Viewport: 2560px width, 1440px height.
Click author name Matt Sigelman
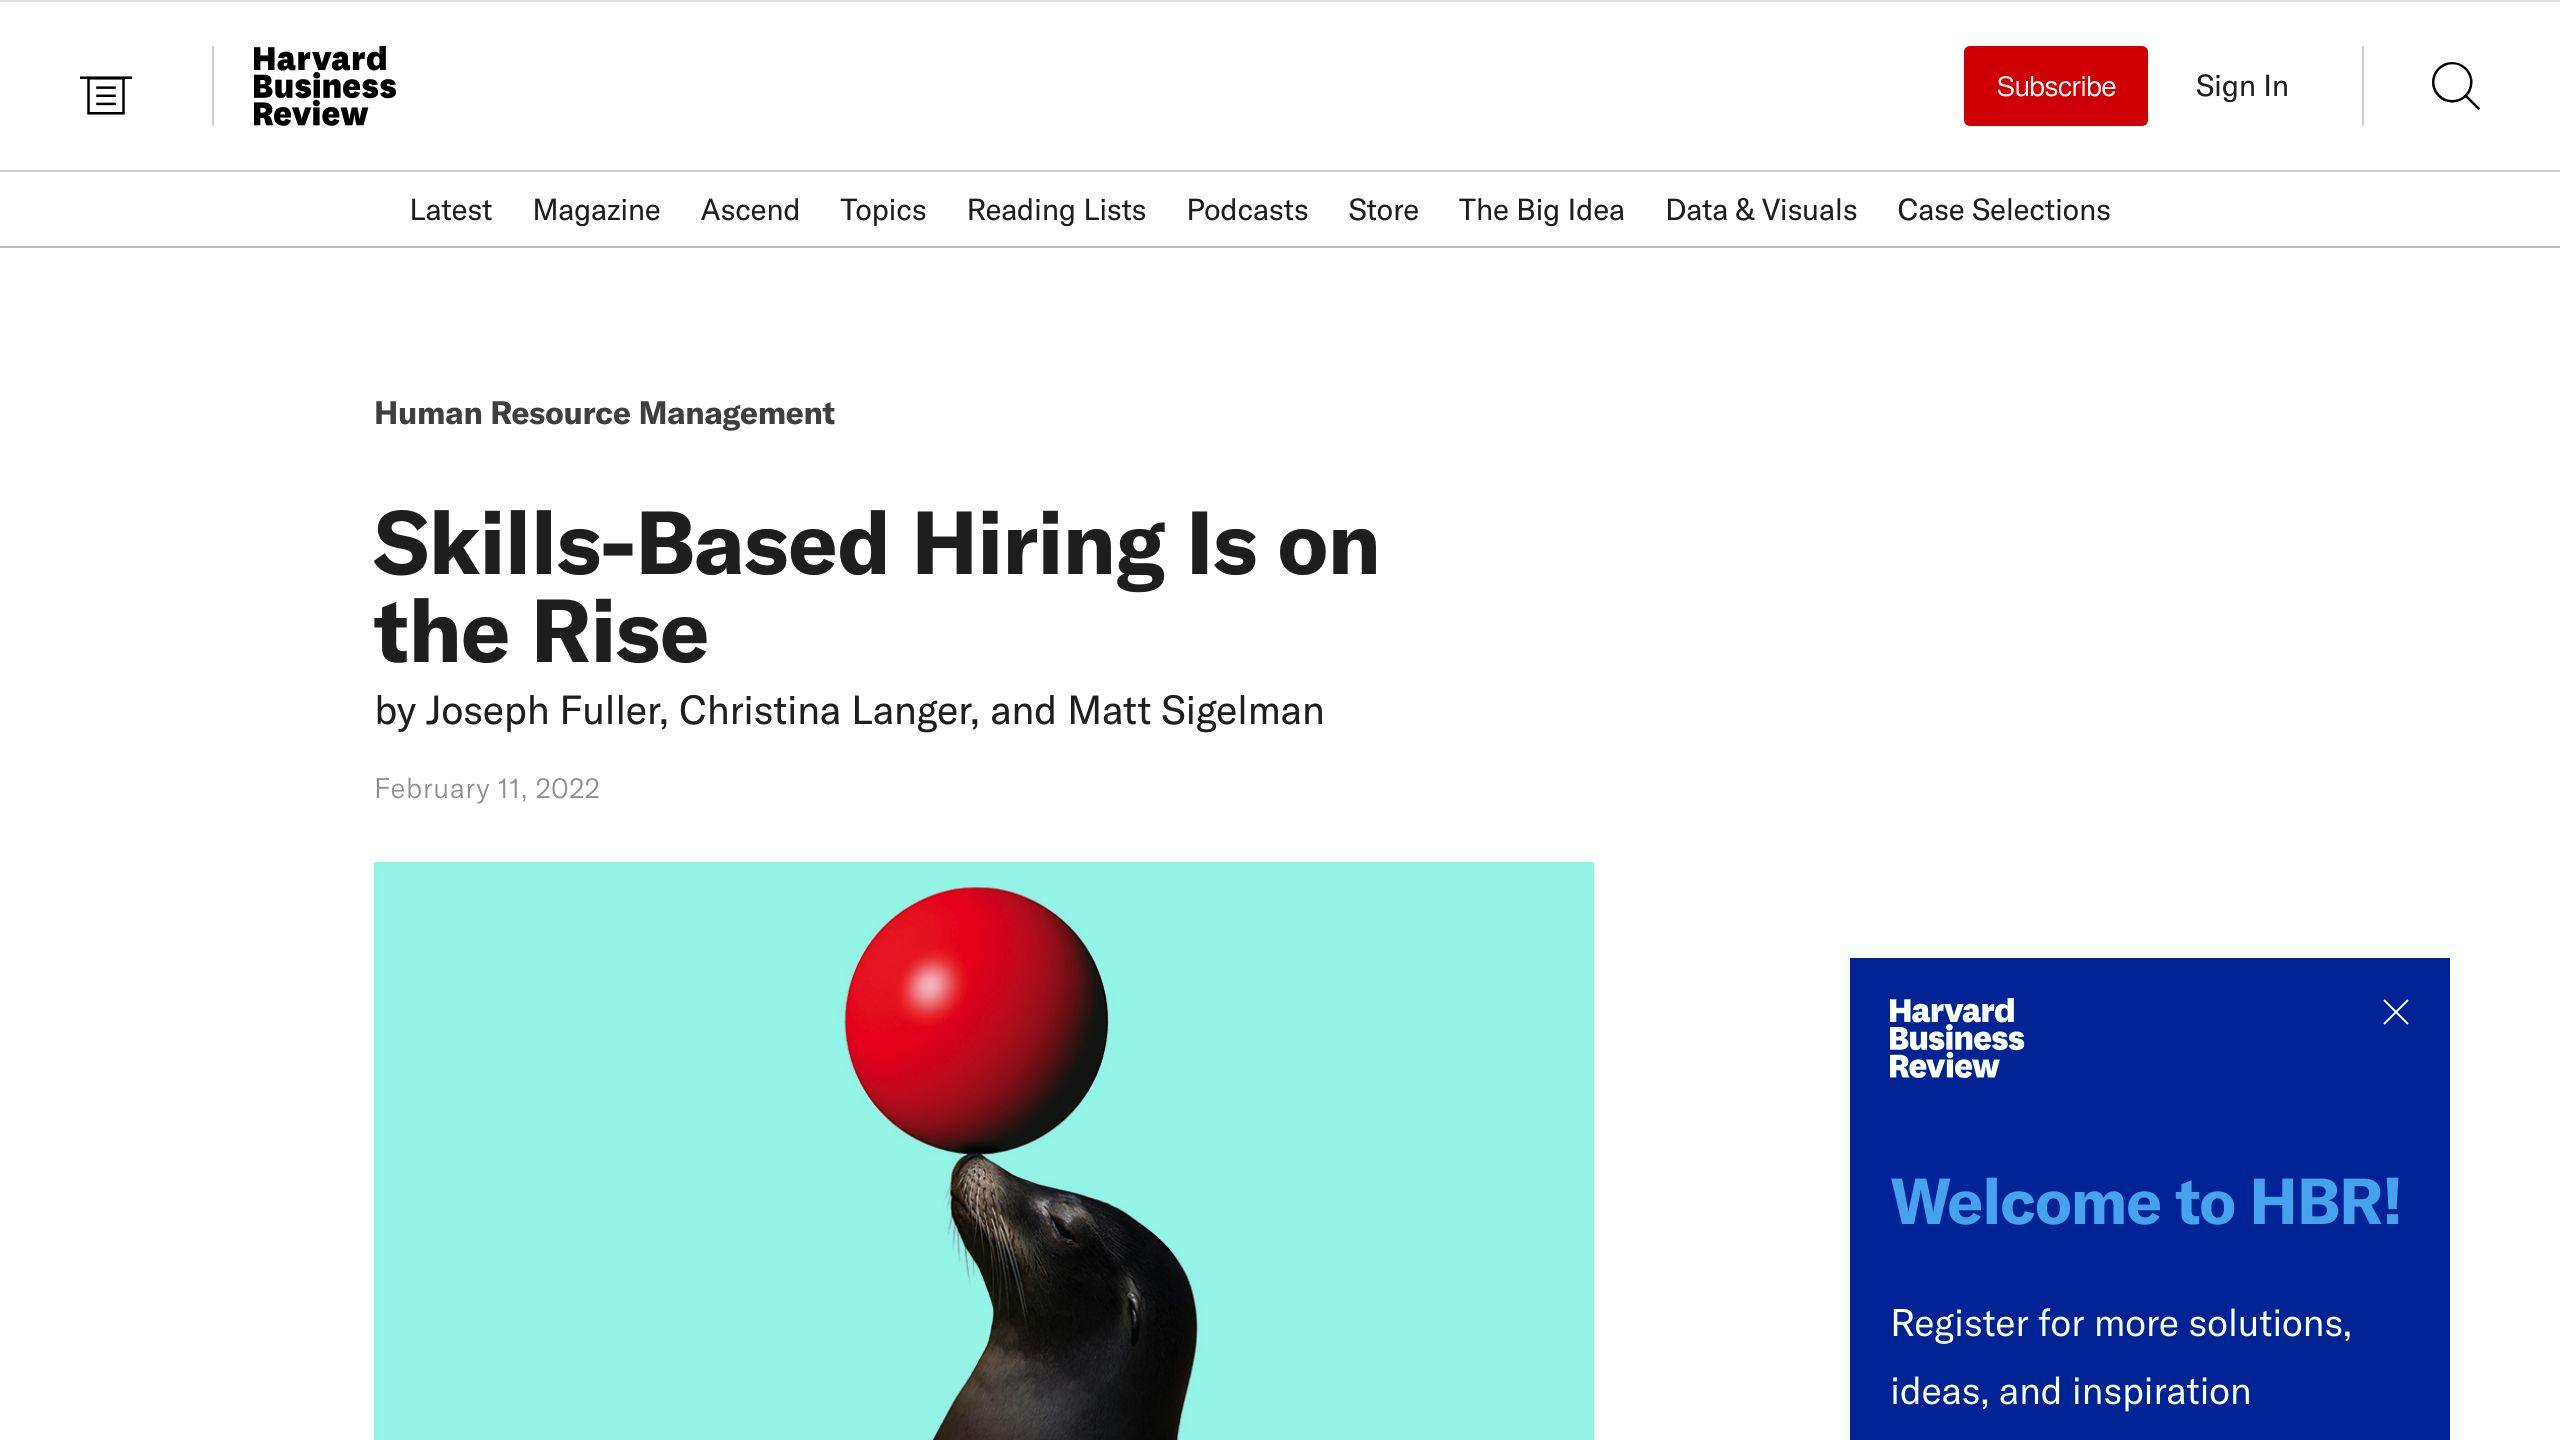1195,711
